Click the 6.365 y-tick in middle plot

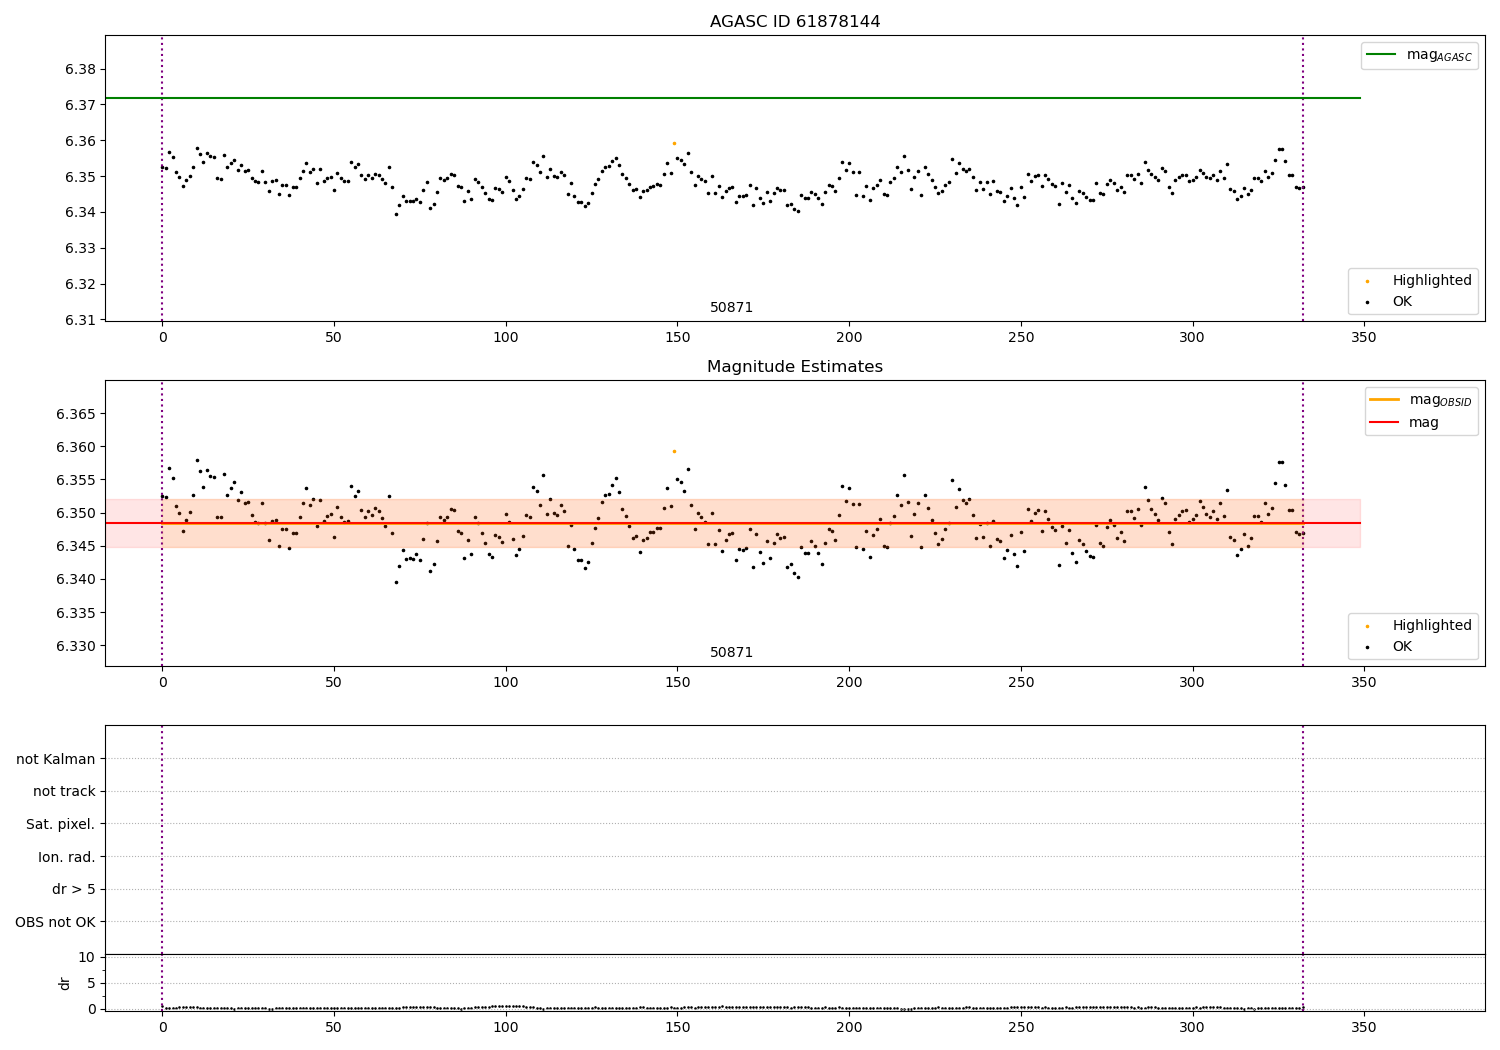coord(76,414)
